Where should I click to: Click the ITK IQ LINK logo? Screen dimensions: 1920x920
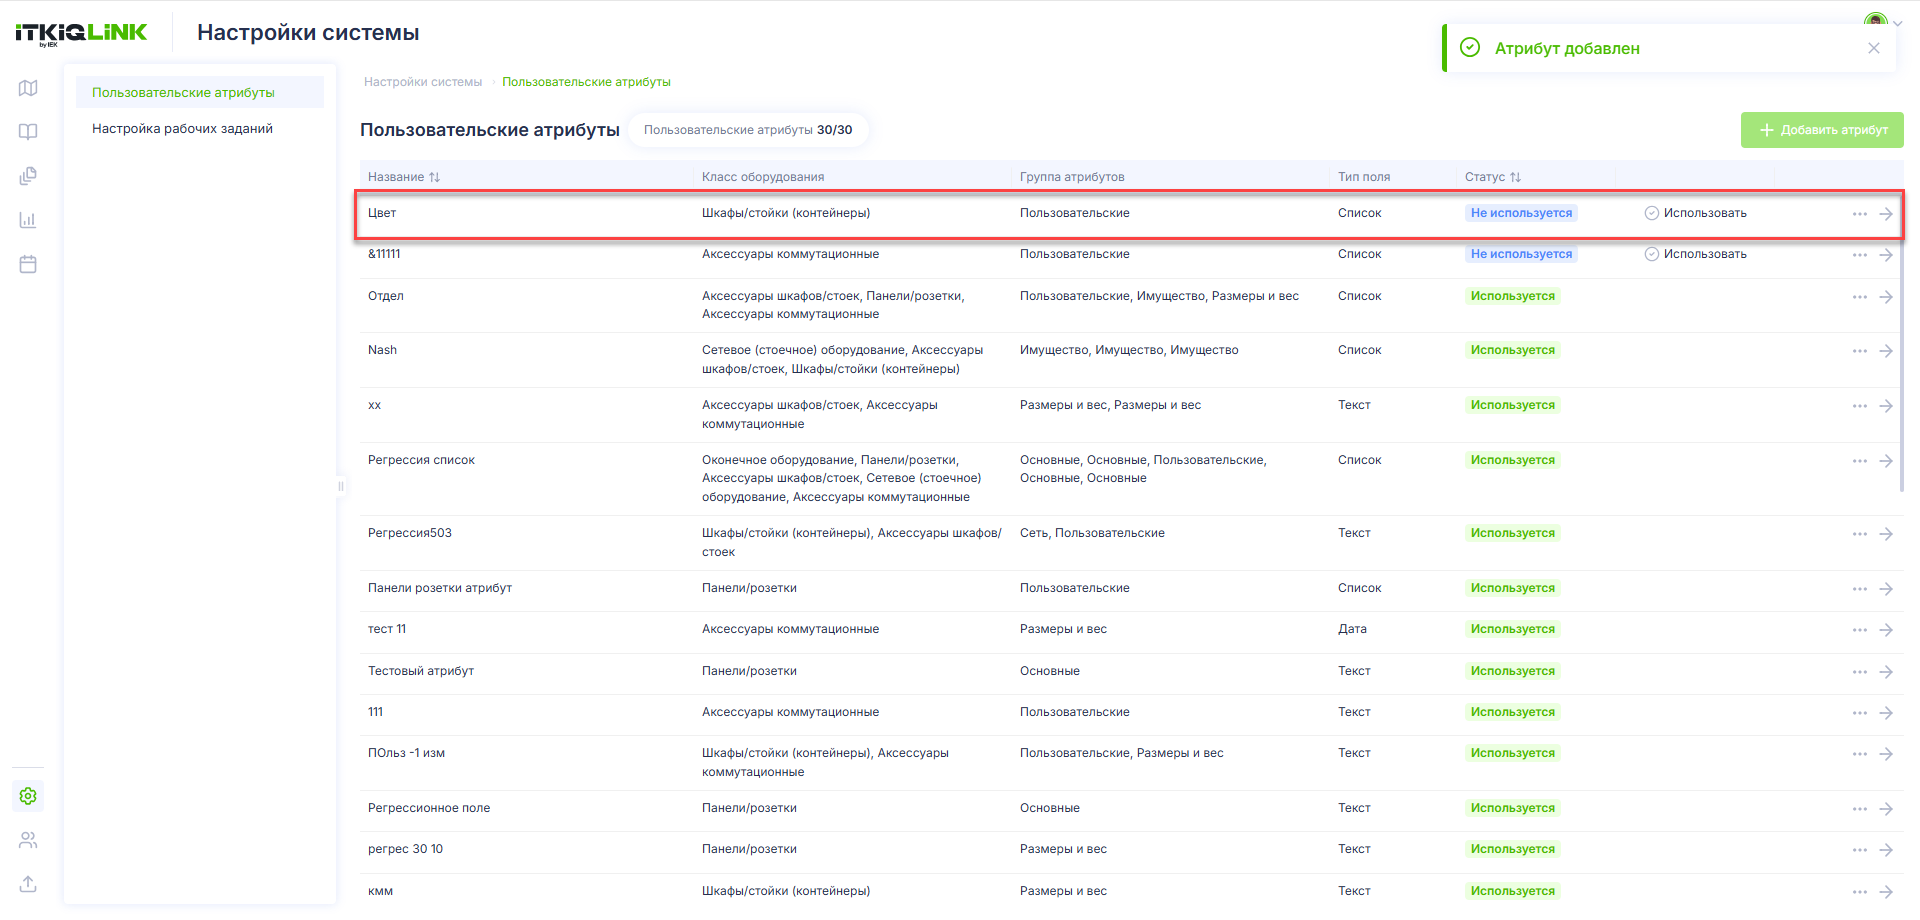(81, 33)
